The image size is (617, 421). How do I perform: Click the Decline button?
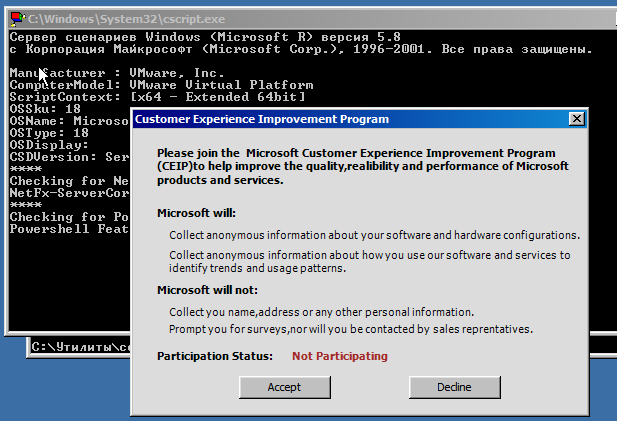tap(454, 387)
